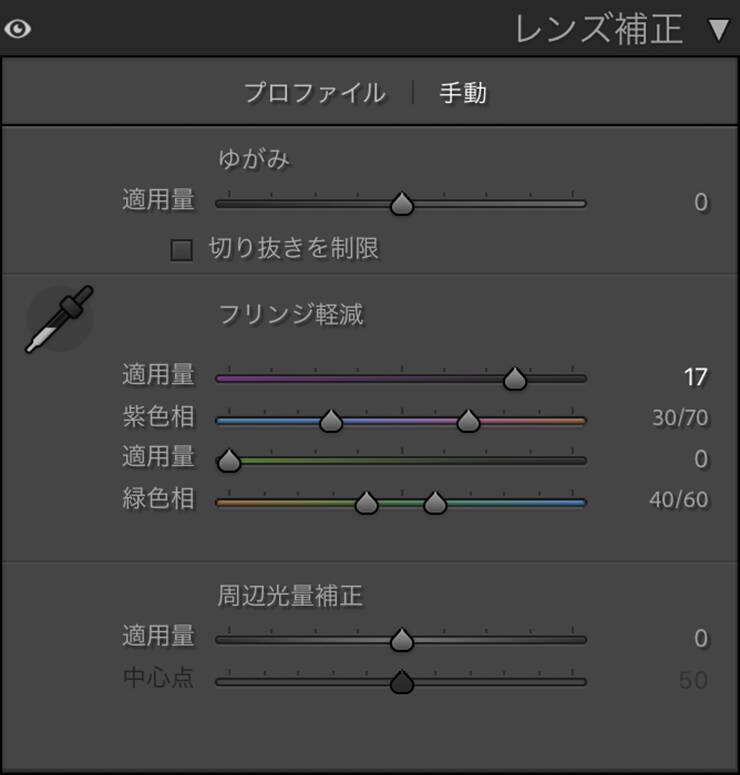Click the right 緑色相 hue handle
740x775 pixels.
coord(435,503)
